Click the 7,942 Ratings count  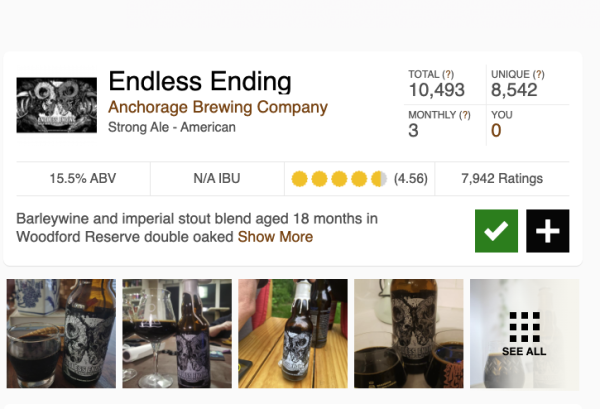click(502, 179)
